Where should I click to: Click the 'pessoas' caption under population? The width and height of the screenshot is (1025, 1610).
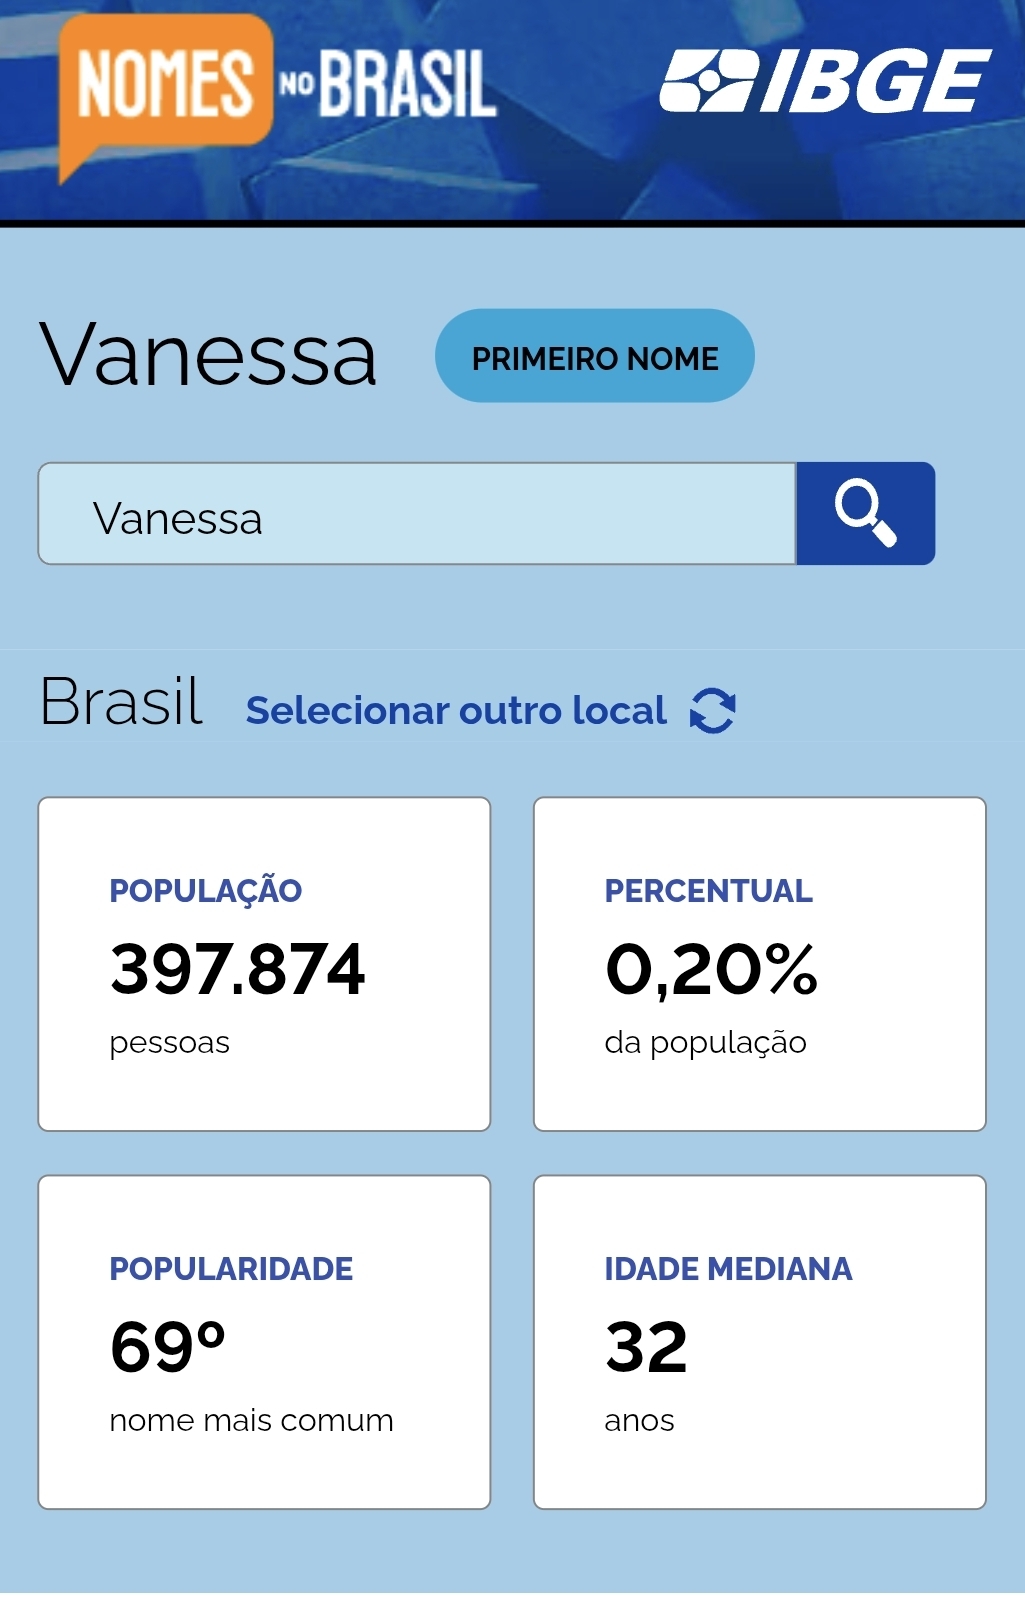(x=169, y=1043)
